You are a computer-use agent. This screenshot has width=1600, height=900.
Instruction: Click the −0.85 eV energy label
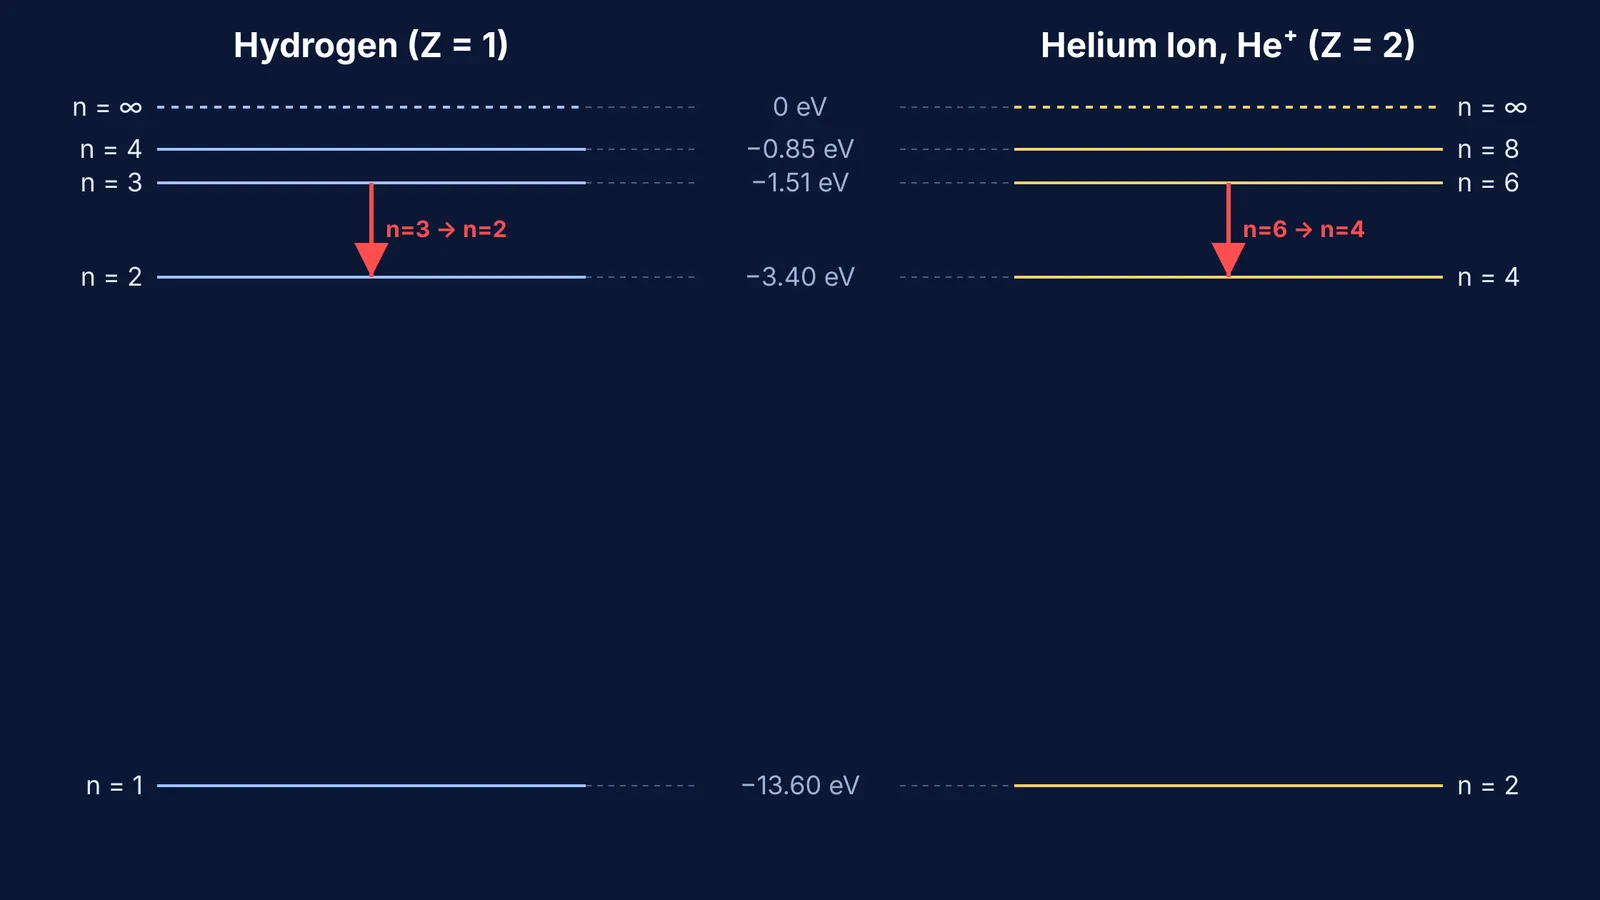tap(800, 149)
